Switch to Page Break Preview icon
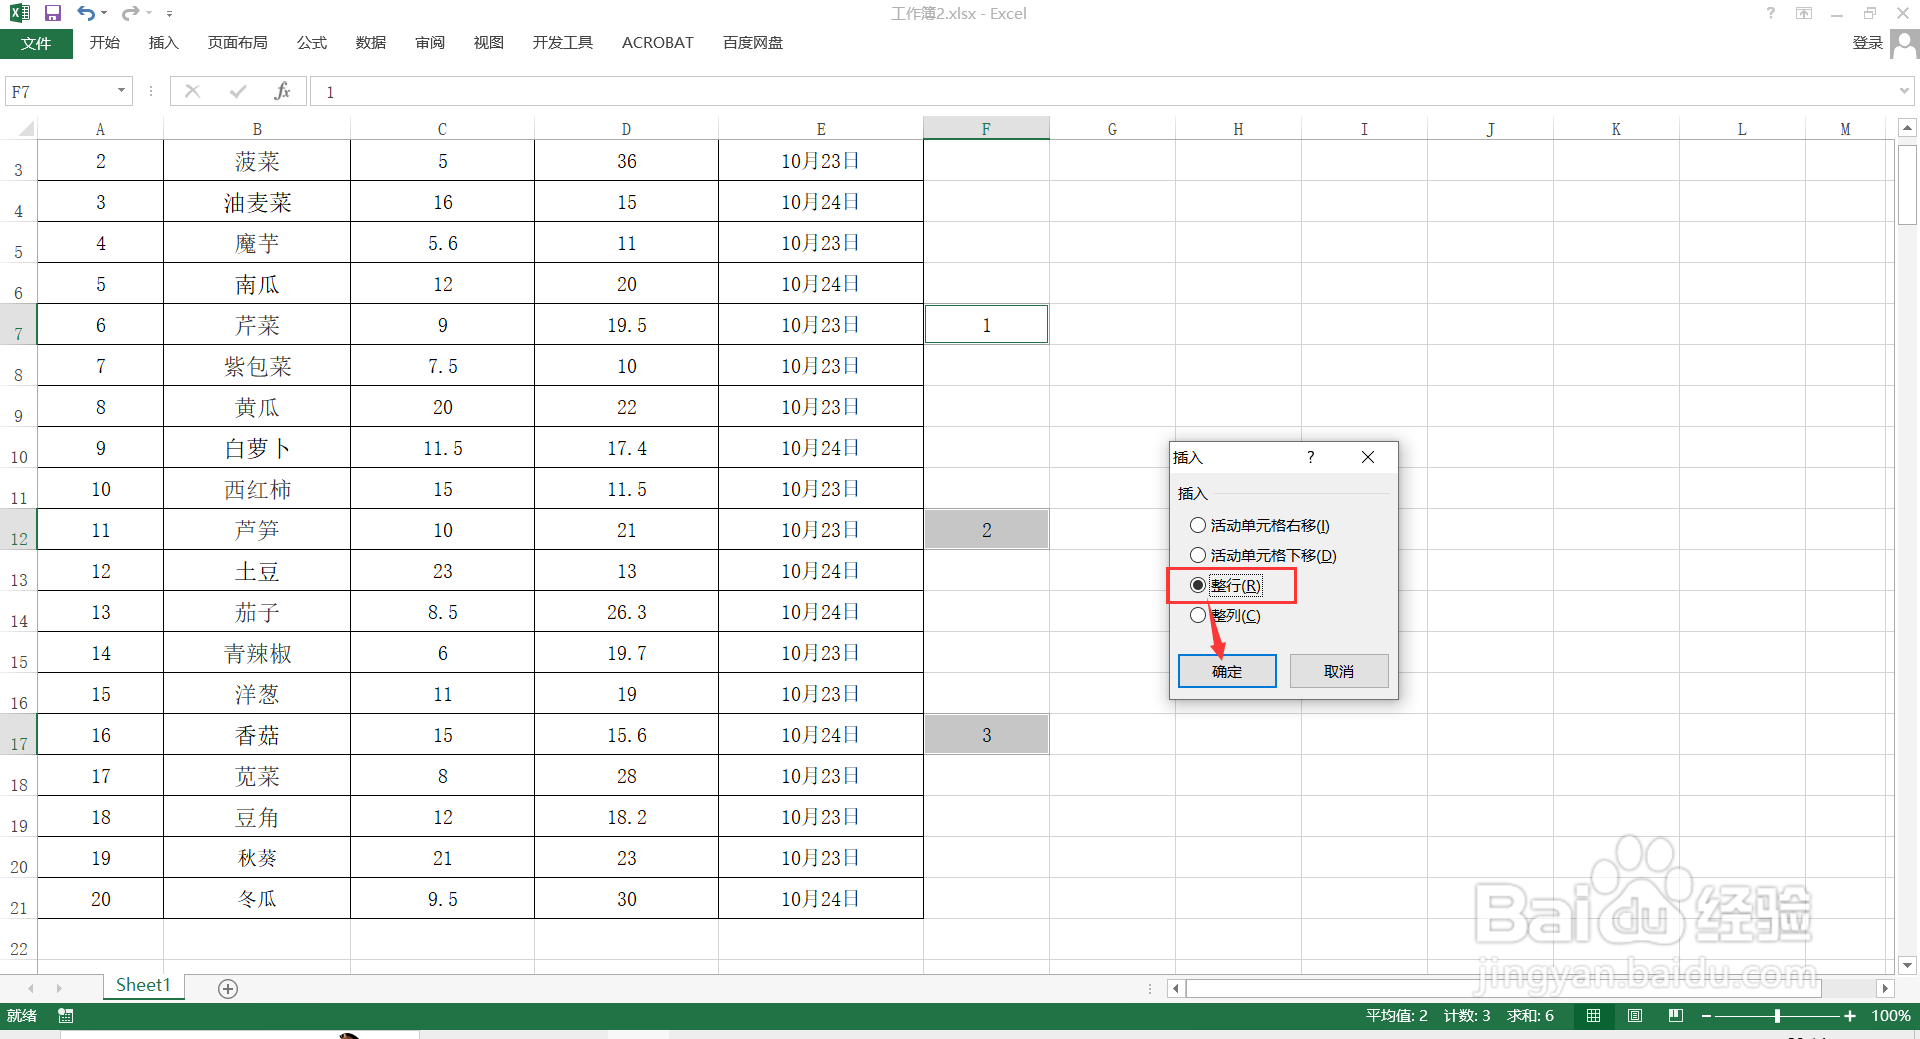The image size is (1920, 1039). point(1676,1016)
